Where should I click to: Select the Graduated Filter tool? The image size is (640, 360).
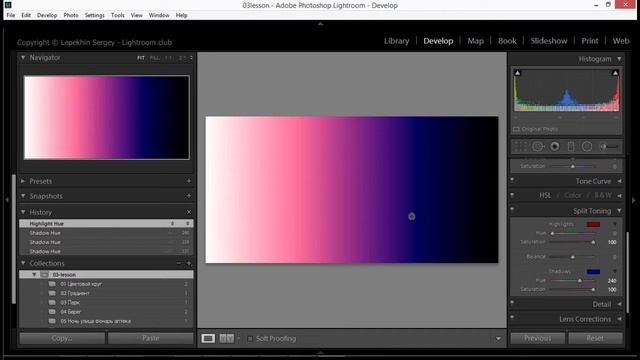tap(571, 147)
